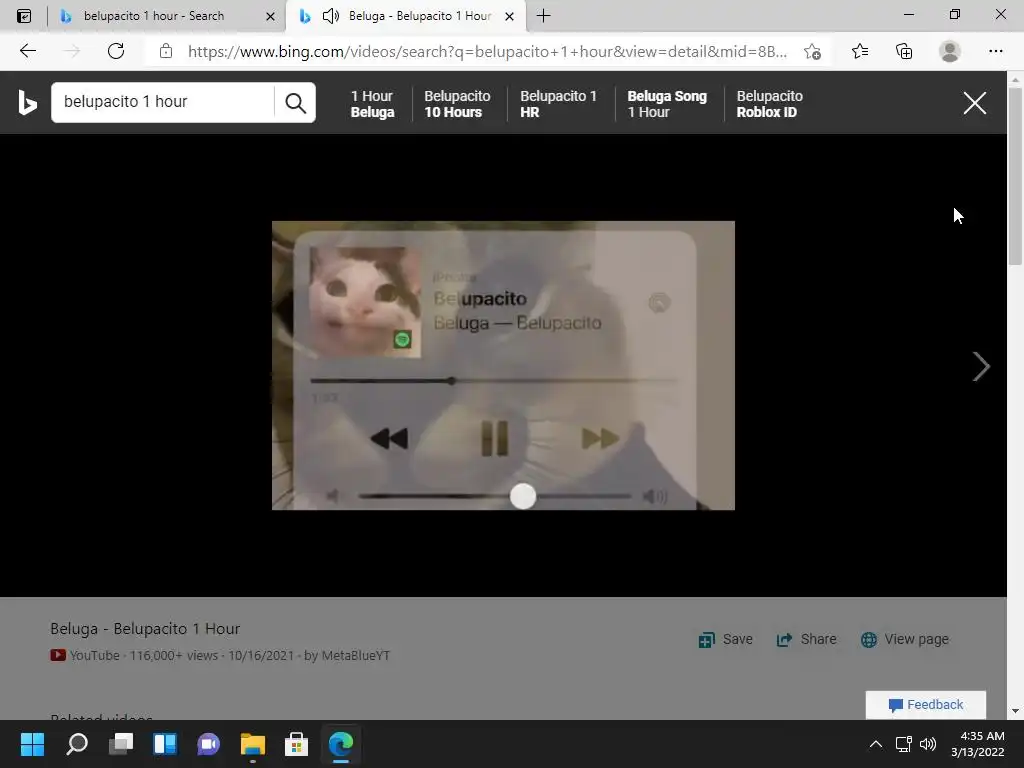Open File Explorer from the taskbar
The image size is (1024, 768).
point(253,744)
